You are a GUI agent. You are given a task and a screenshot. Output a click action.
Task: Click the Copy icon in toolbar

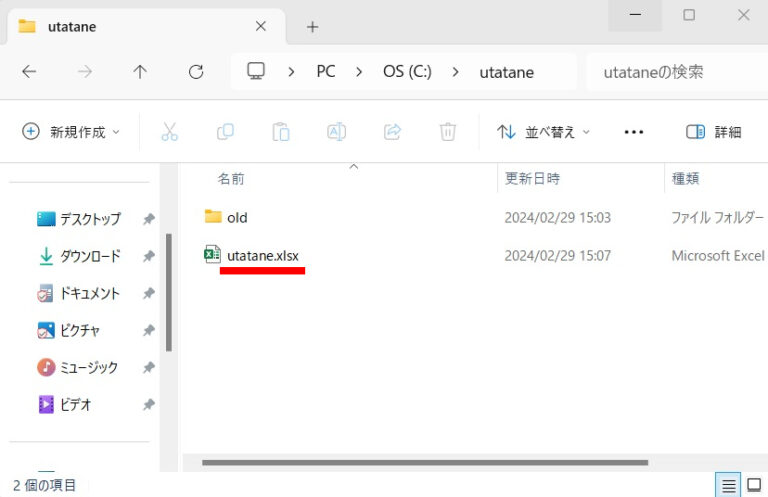[225, 132]
